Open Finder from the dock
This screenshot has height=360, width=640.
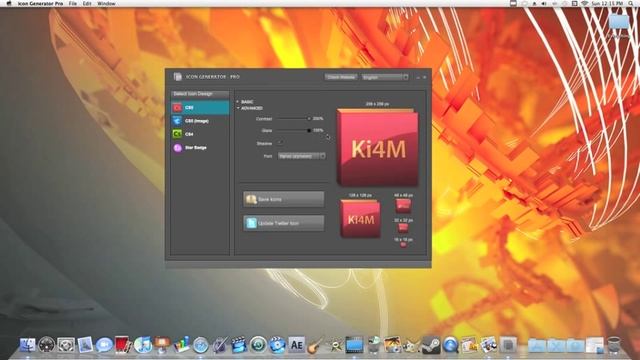(27, 345)
